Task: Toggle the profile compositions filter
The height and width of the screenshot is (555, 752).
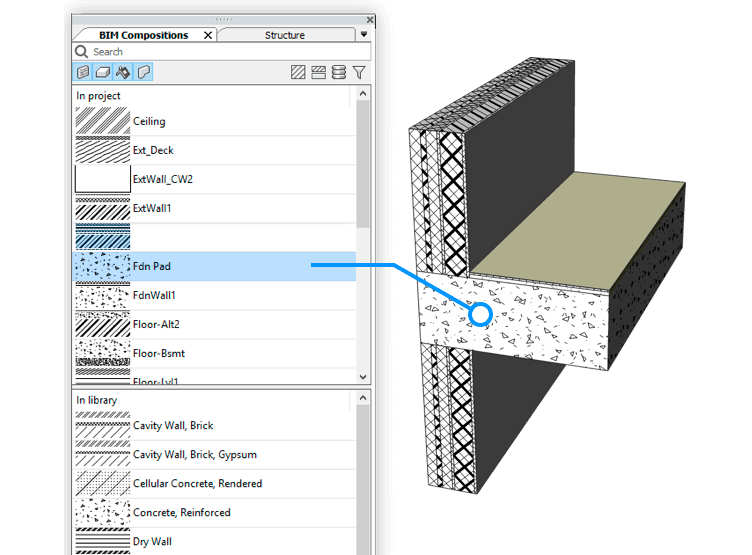Action: 143,72
